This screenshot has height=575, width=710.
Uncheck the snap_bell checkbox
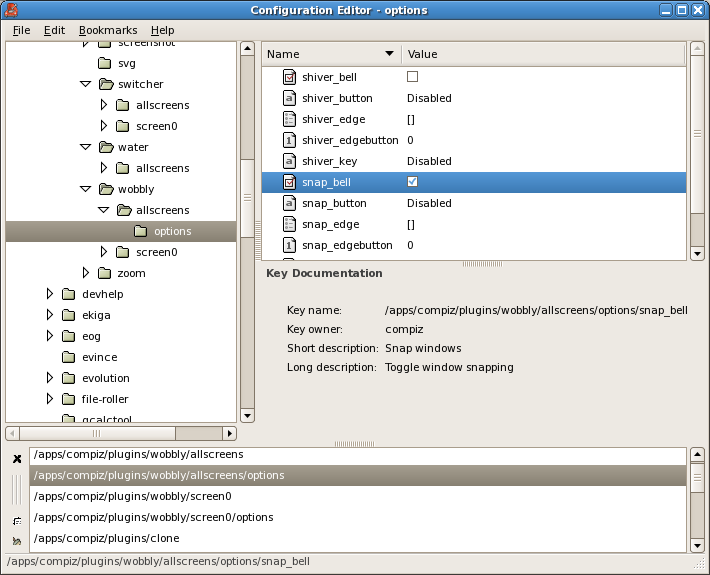[412, 182]
